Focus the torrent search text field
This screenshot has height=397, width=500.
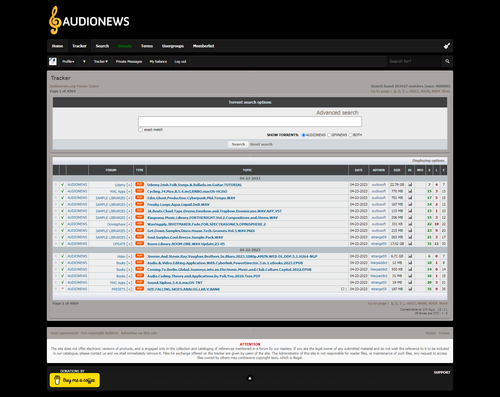tap(250, 121)
